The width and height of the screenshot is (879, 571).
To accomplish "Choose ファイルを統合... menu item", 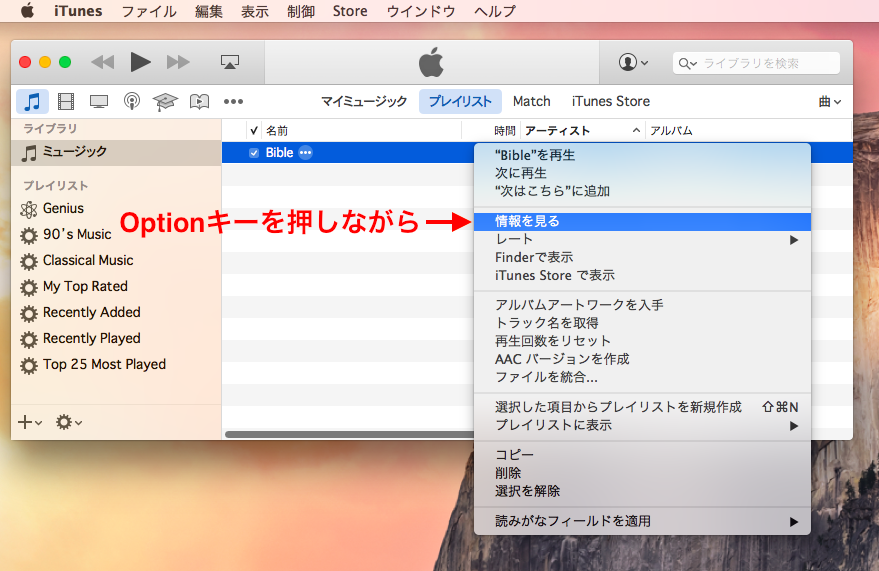I will coord(642,377).
